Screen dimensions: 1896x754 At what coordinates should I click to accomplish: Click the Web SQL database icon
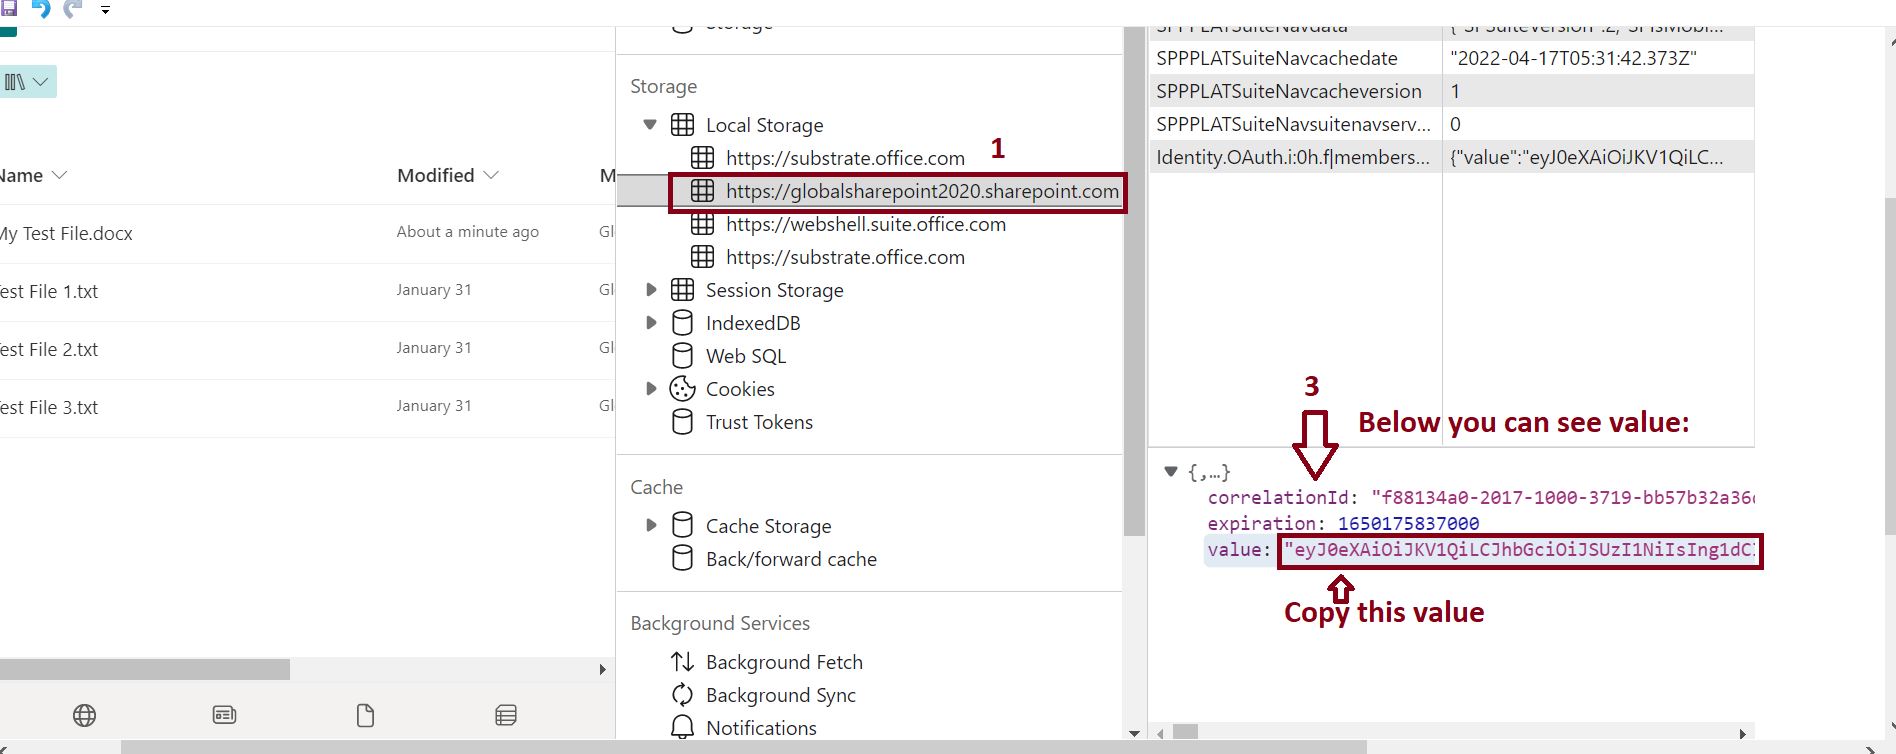point(682,356)
